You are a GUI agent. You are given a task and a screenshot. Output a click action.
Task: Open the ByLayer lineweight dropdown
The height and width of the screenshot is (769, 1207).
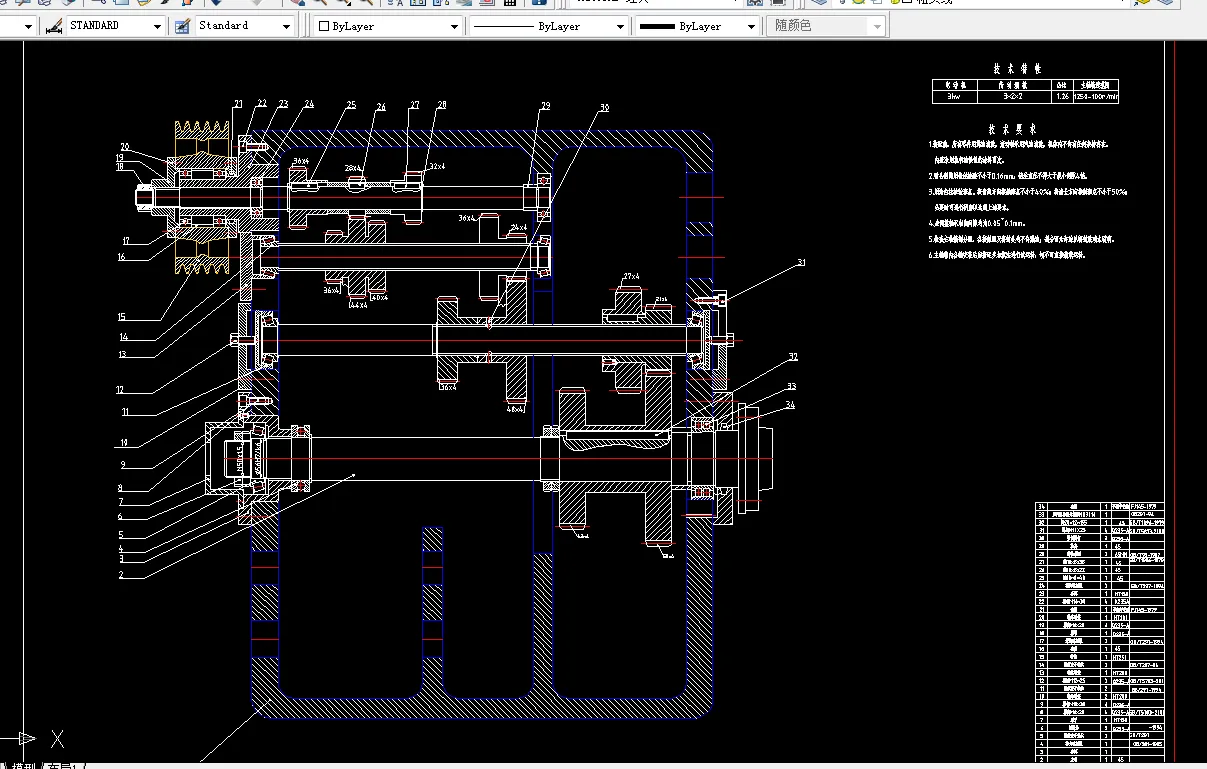(751, 27)
